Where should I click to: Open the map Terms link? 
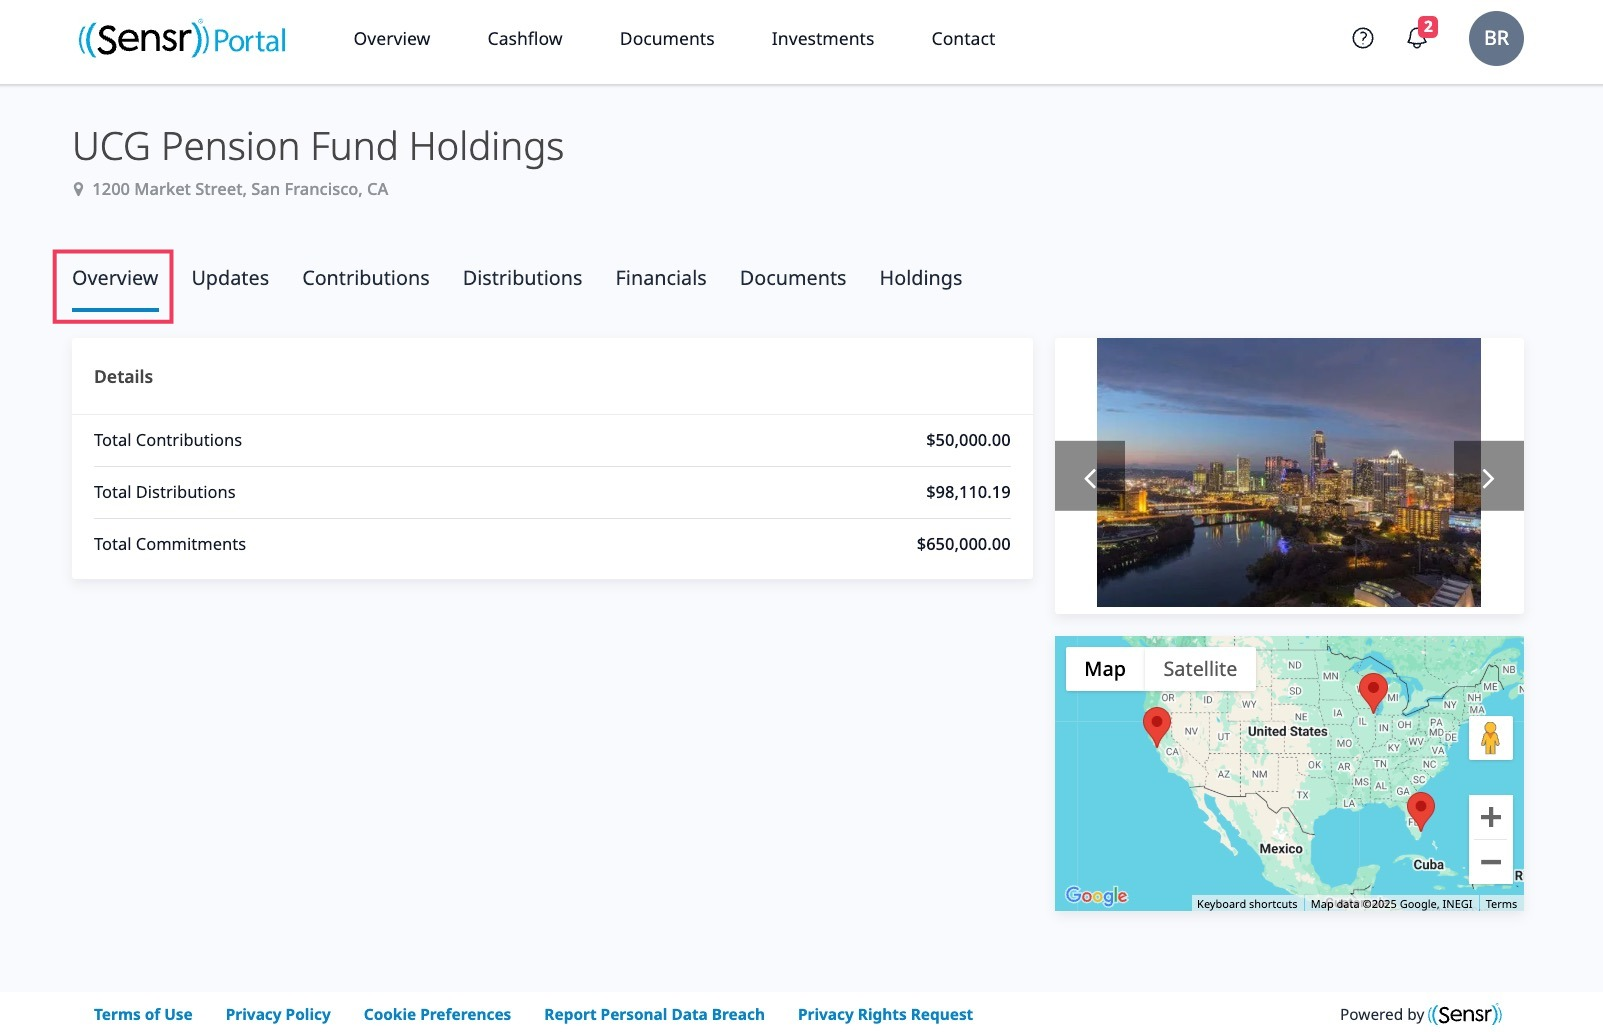1501,904
